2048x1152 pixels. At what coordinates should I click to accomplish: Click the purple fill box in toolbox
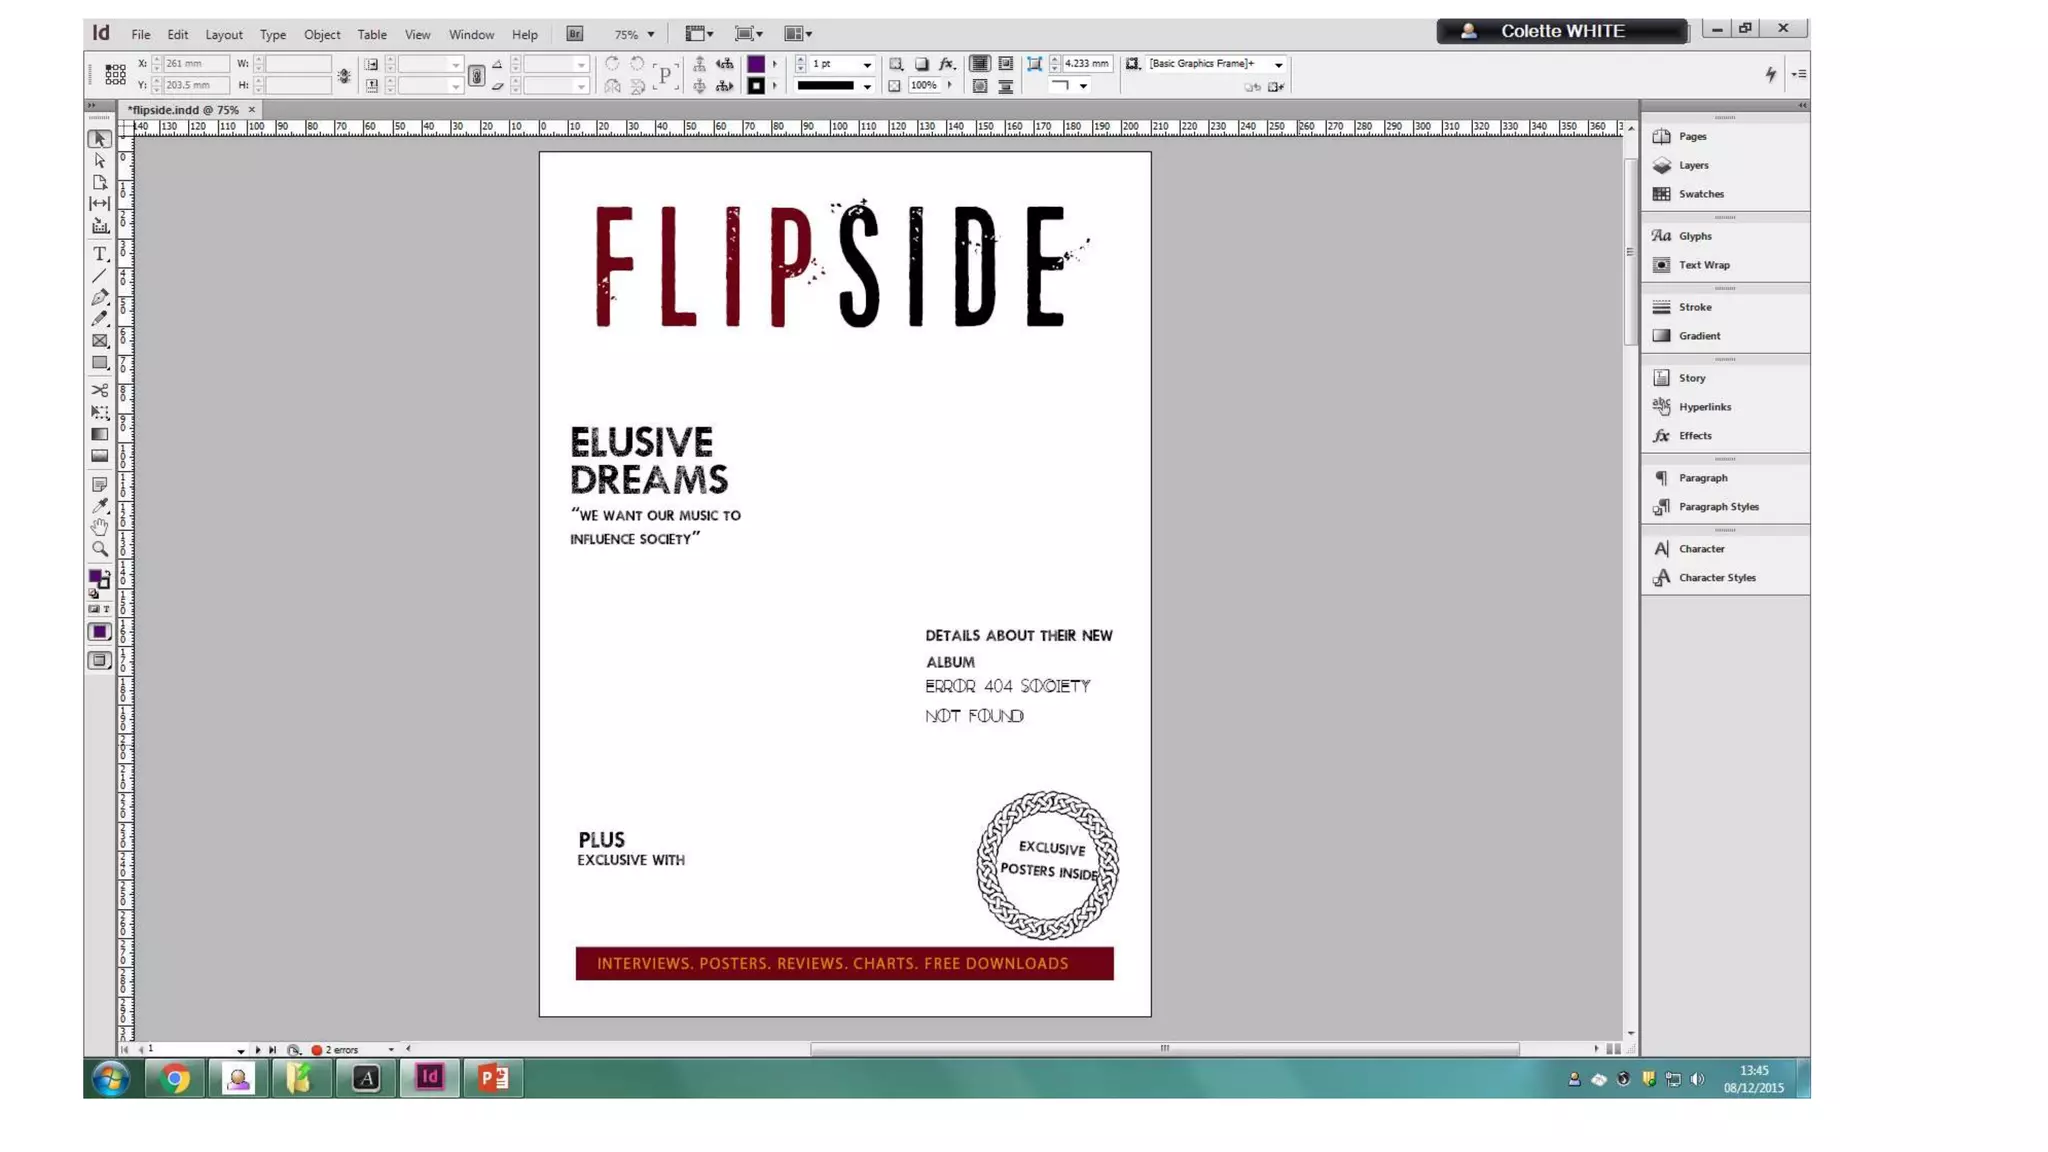(95, 577)
